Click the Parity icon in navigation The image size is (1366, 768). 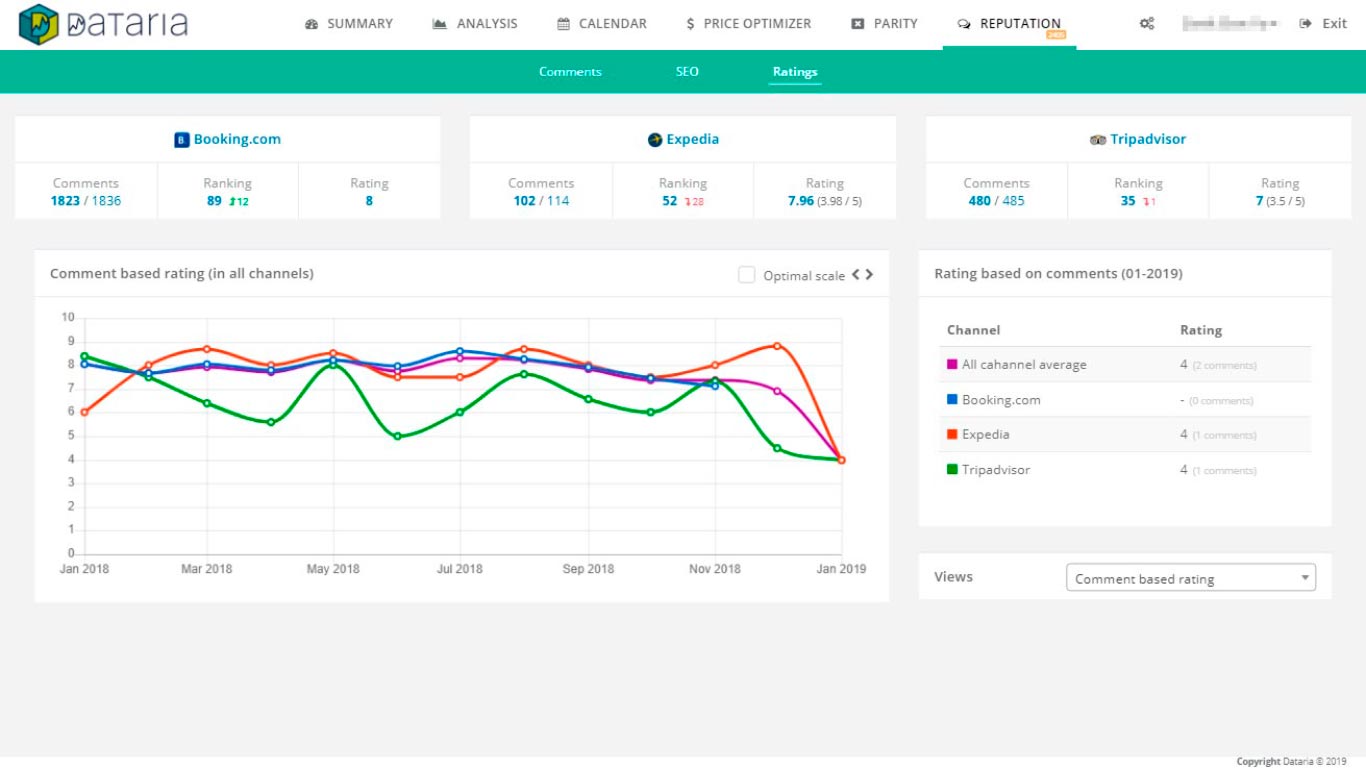[x=857, y=24]
